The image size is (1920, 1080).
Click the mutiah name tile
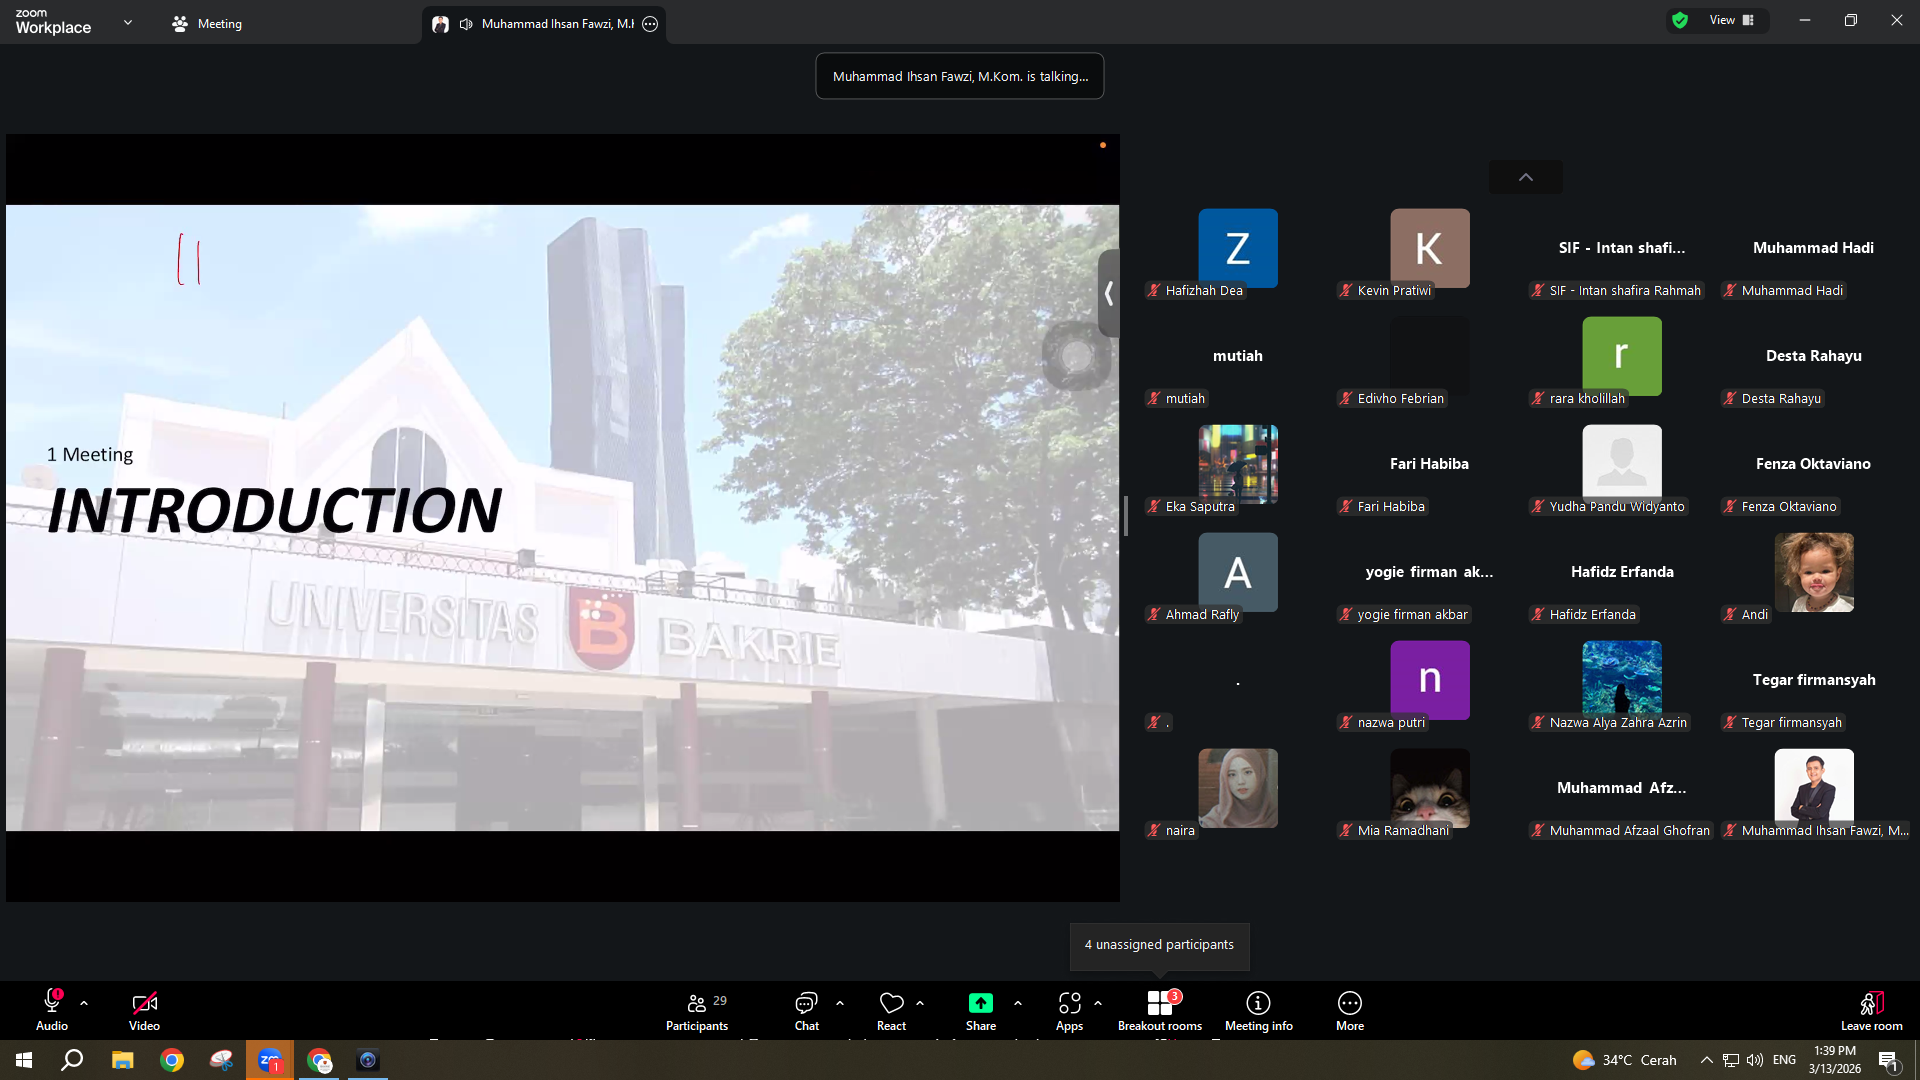(1238, 356)
